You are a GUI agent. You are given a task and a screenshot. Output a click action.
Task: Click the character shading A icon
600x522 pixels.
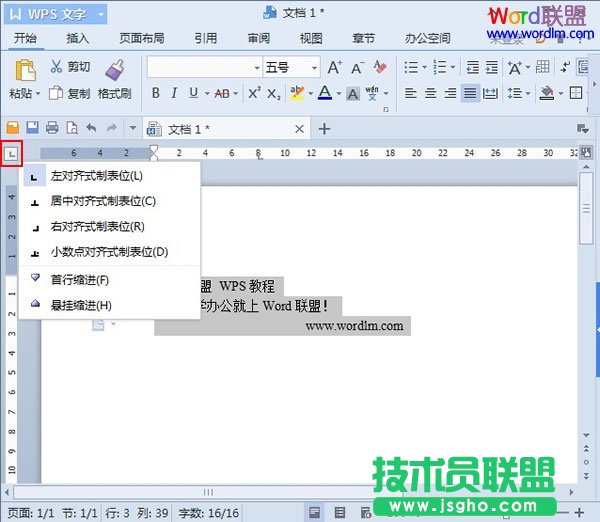coord(353,93)
